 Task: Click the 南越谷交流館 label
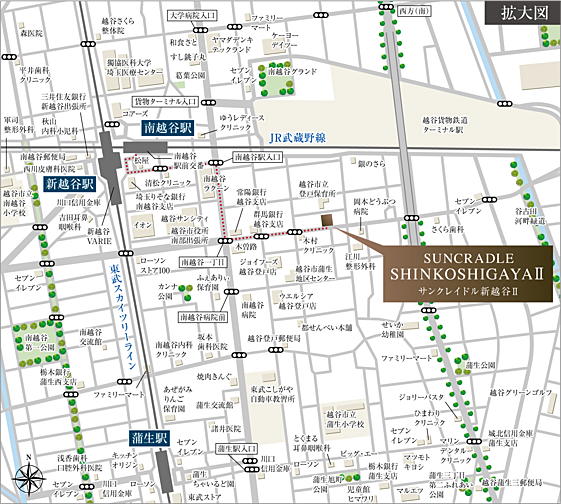(x=91, y=337)
